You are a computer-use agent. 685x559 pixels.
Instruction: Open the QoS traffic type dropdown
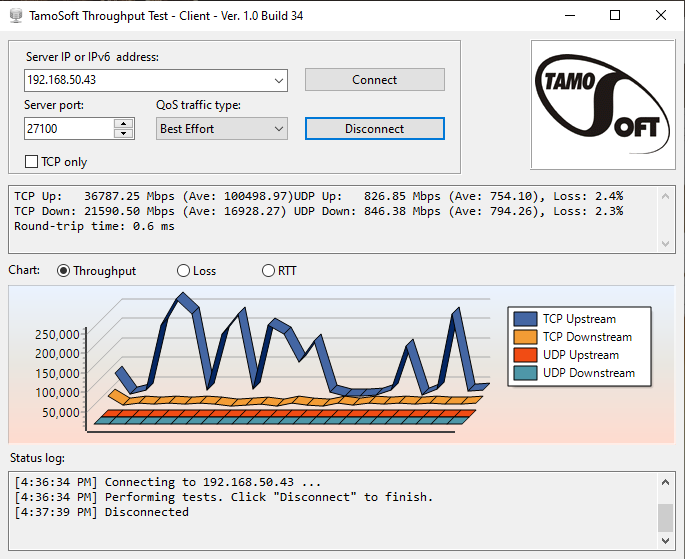click(x=277, y=129)
